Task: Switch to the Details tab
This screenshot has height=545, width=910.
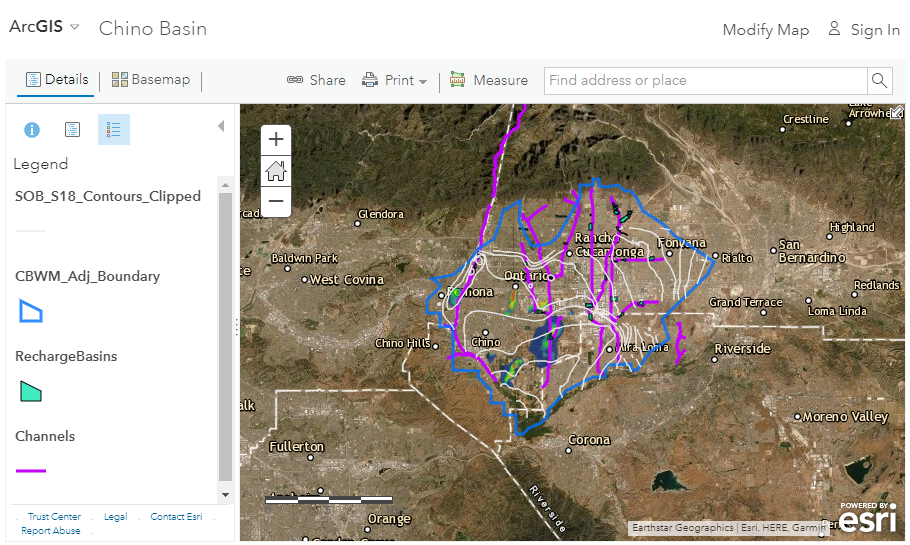Action: 56,80
